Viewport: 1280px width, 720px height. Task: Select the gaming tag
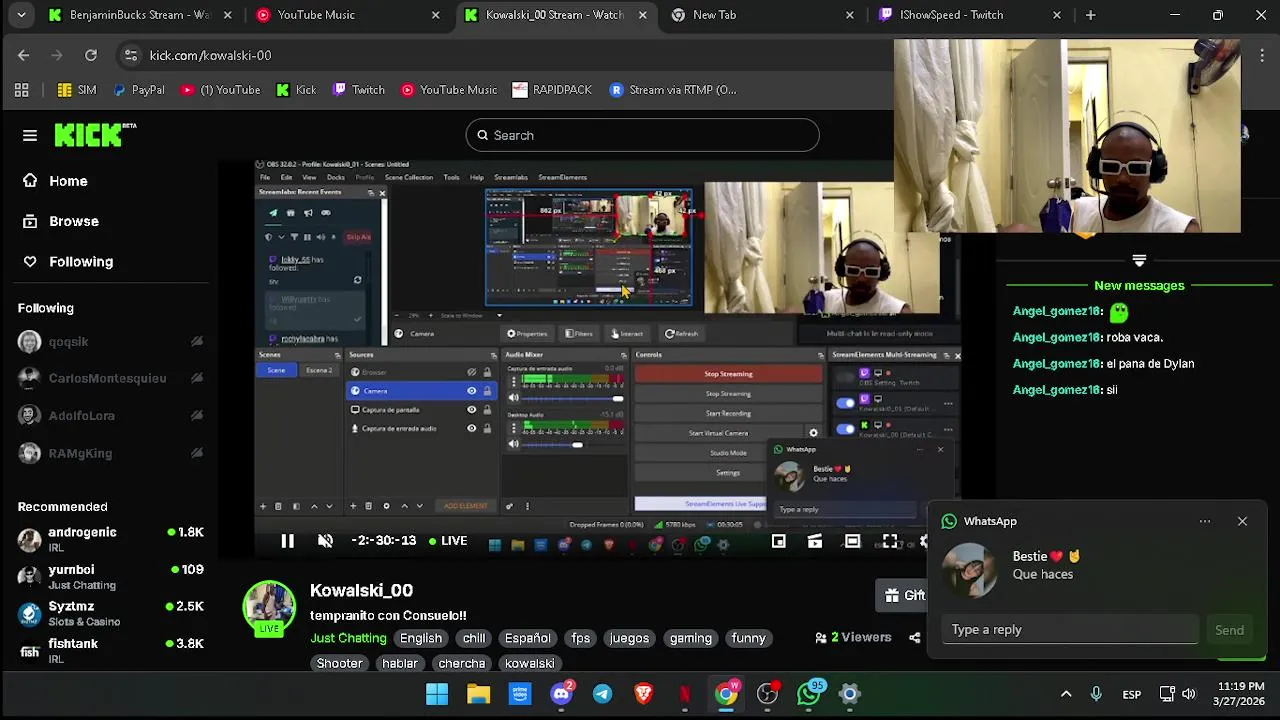tap(691, 638)
